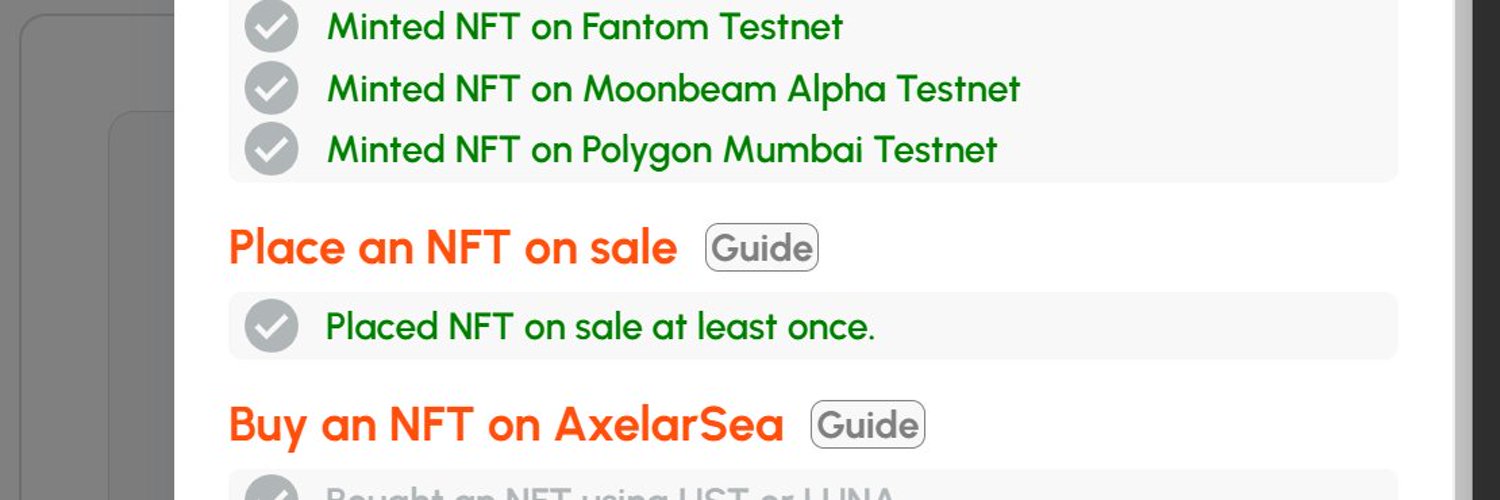This screenshot has width=1500, height=500.
Task: Select the Minted NFT on Fantom Testnet item
Action: click(585, 27)
